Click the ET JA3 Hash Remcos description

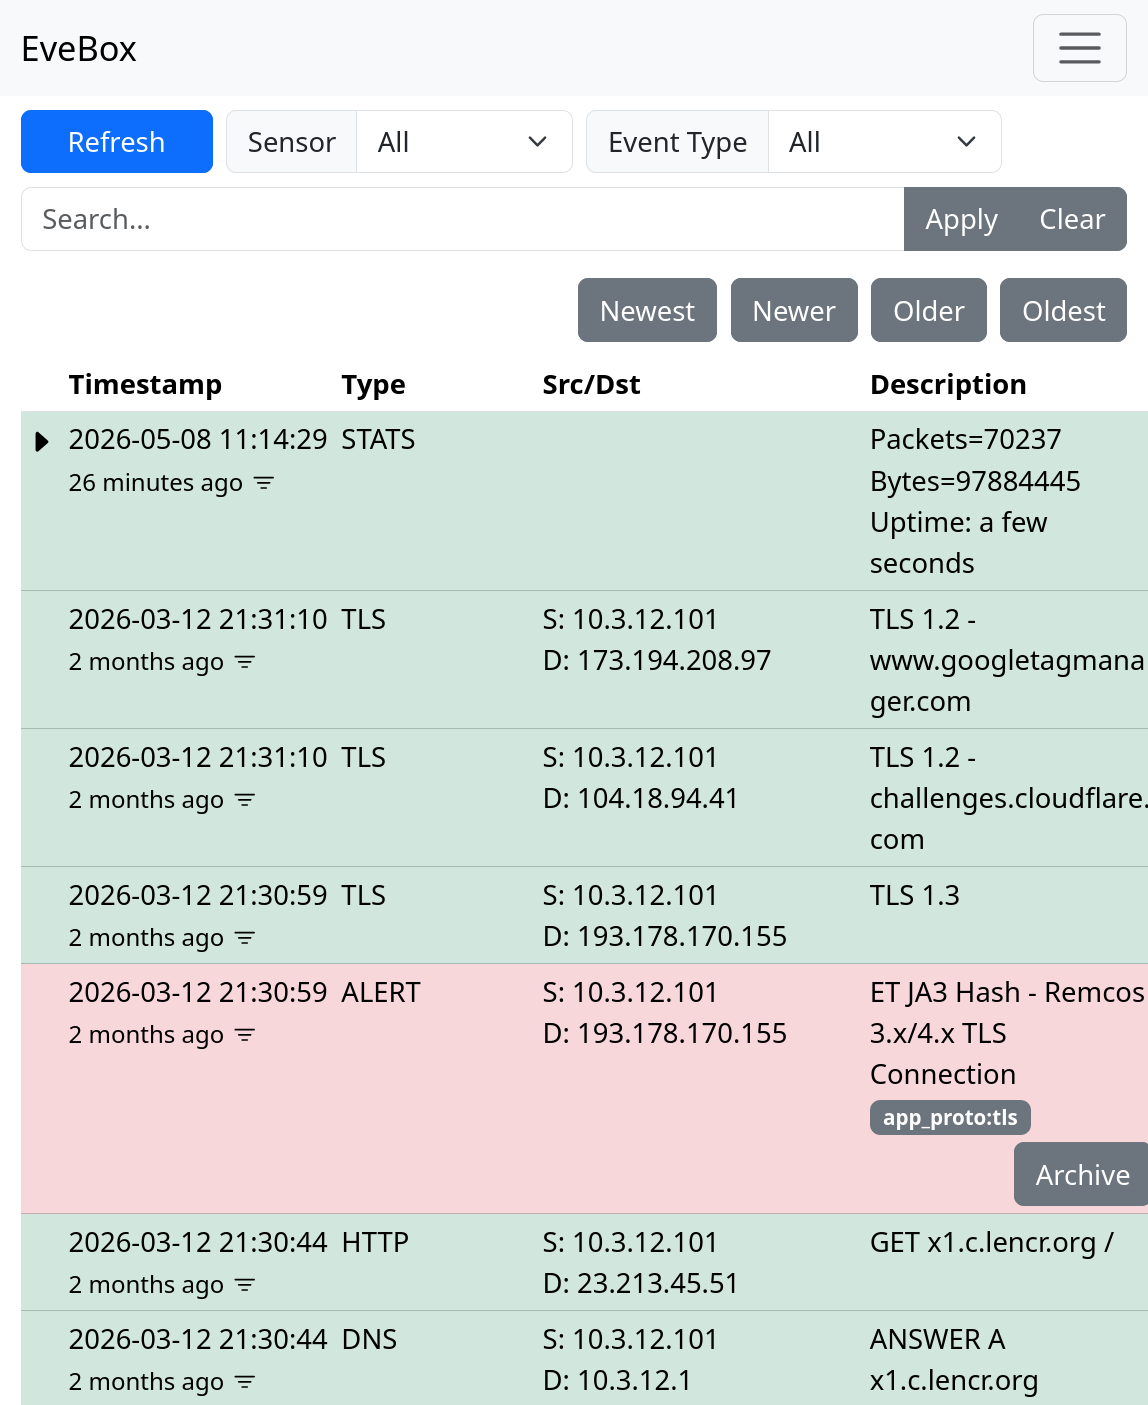point(1007,1033)
